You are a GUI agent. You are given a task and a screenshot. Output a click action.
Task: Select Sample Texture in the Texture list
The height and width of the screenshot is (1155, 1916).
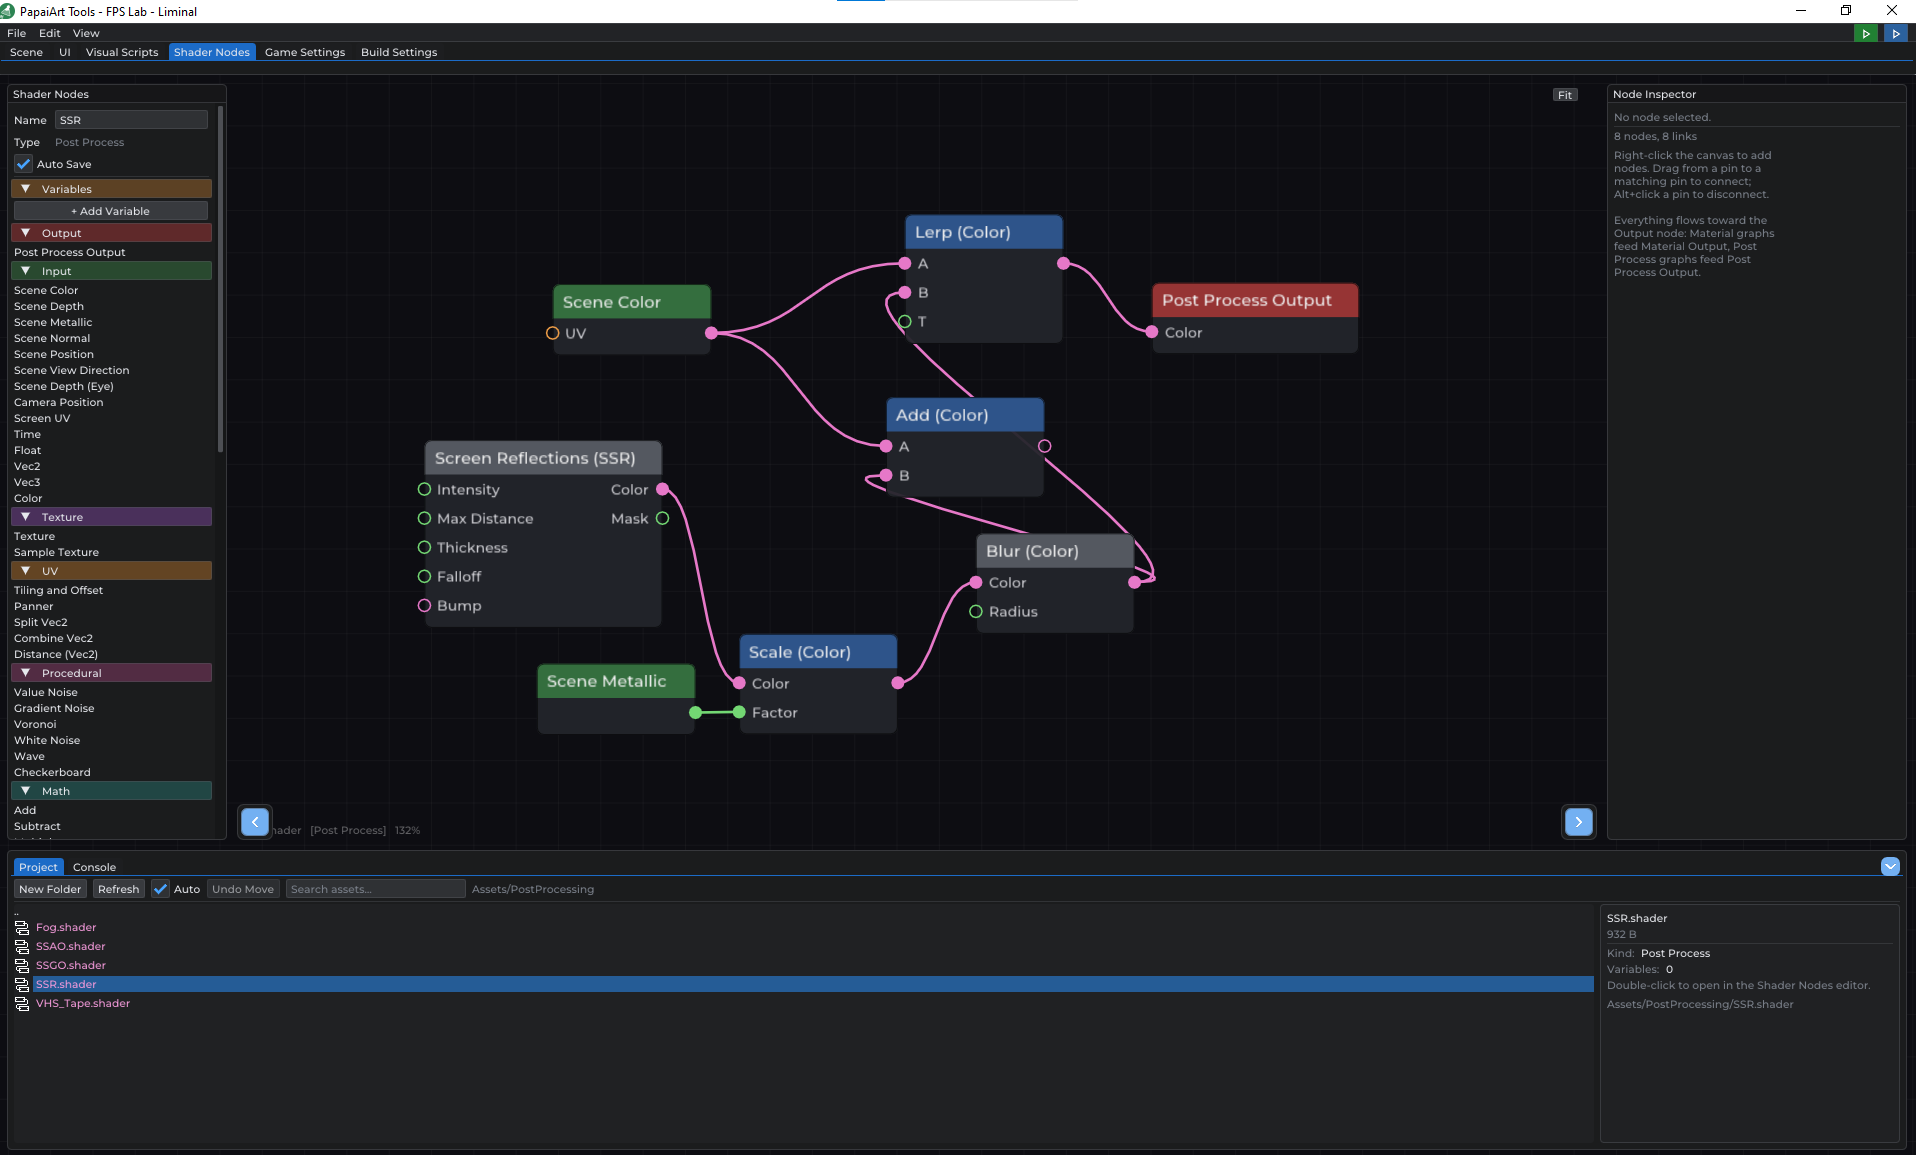coord(56,552)
